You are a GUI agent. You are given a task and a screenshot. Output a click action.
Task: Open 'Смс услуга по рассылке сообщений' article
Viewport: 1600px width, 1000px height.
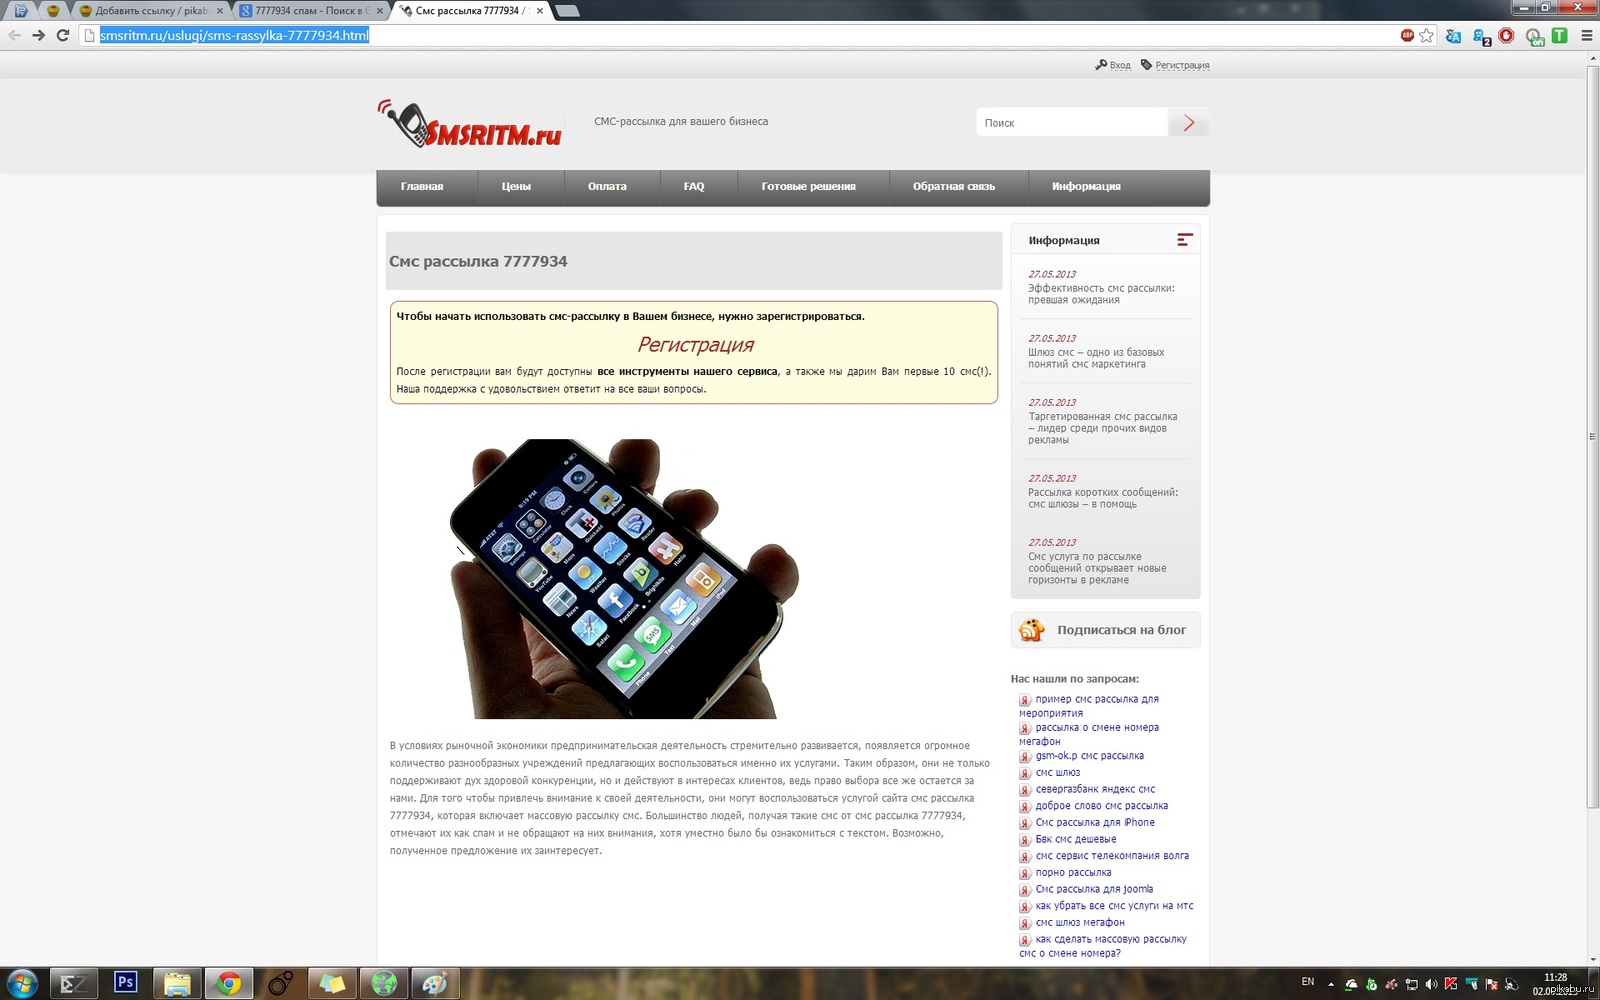click(1097, 568)
